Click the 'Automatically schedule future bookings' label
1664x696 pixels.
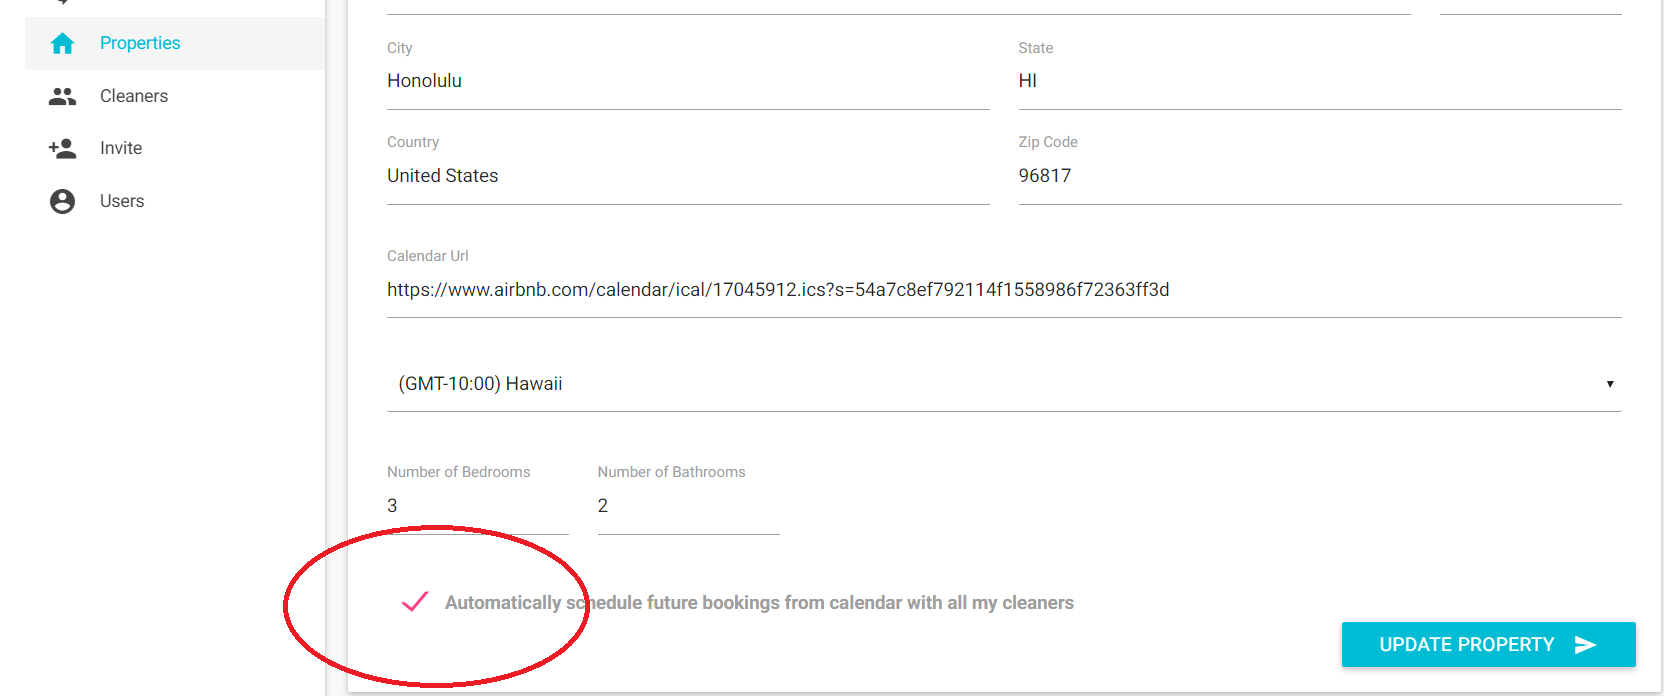(x=759, y=603)
